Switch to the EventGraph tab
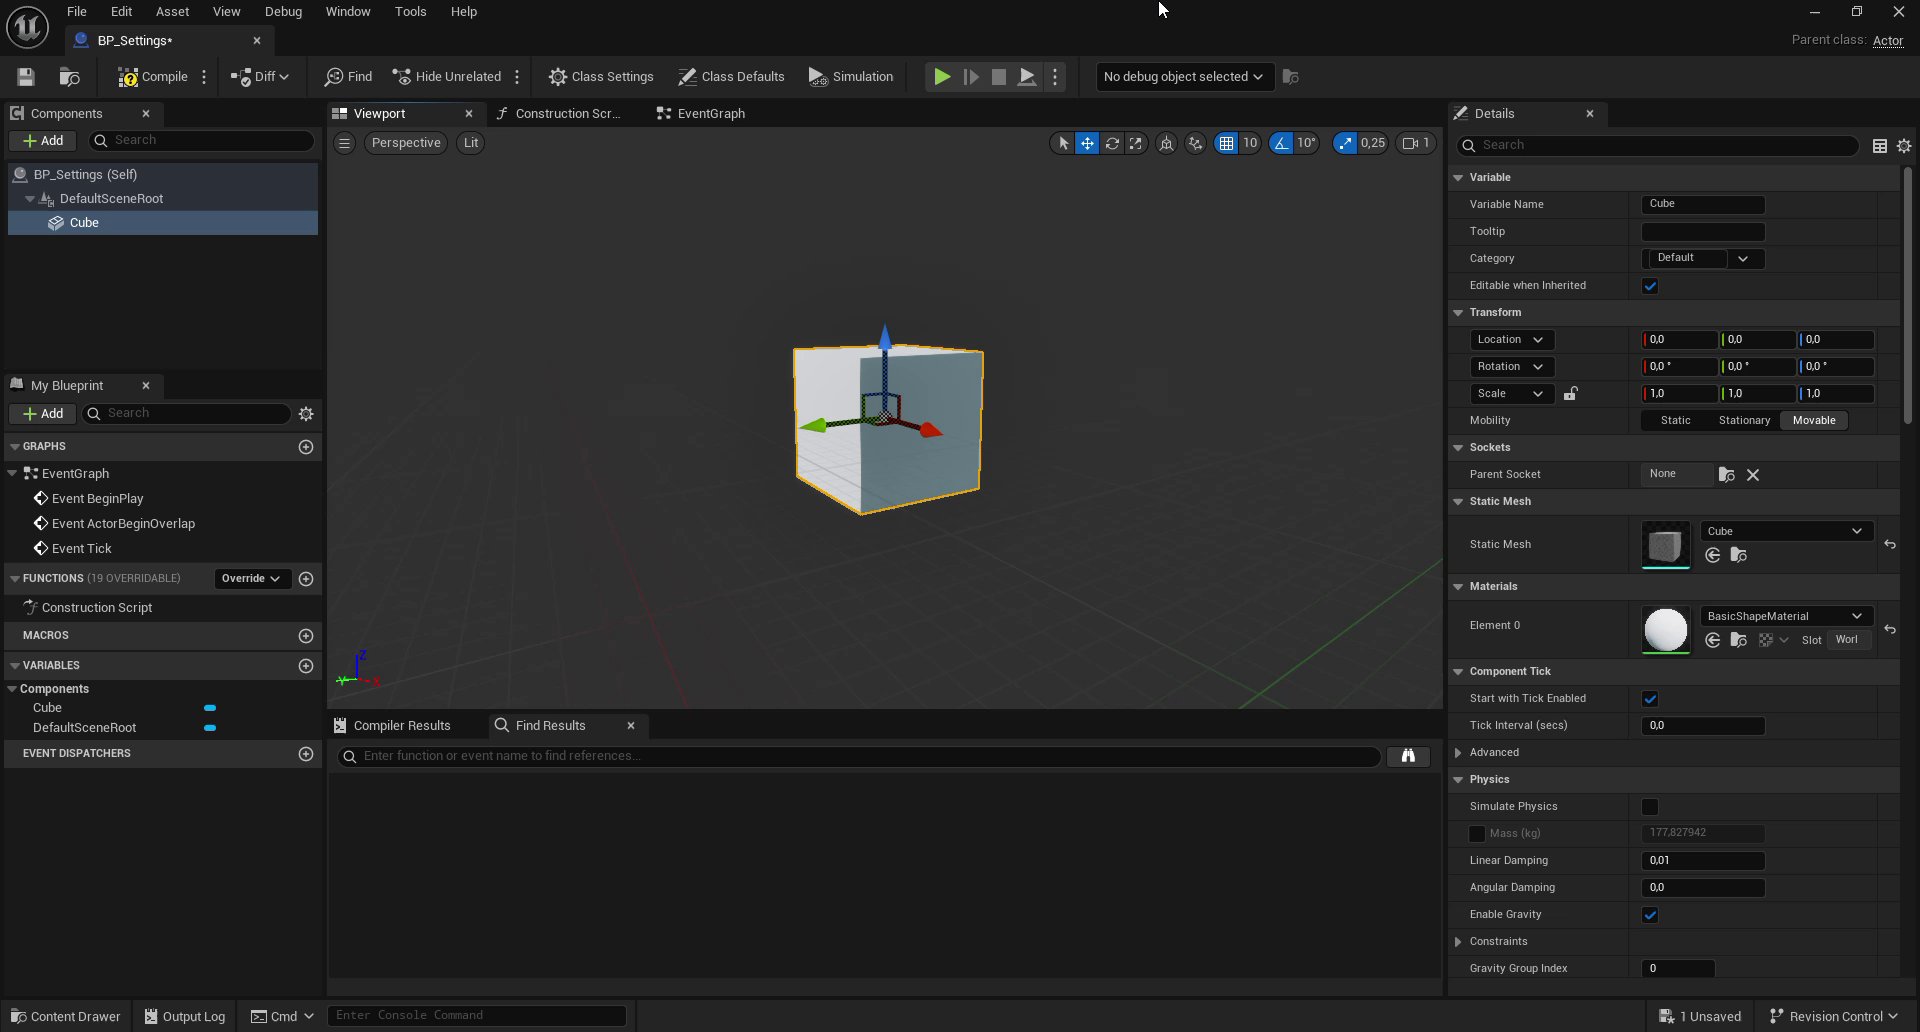The height and width of the screenshot is (1032, 1920). point(701,114)
